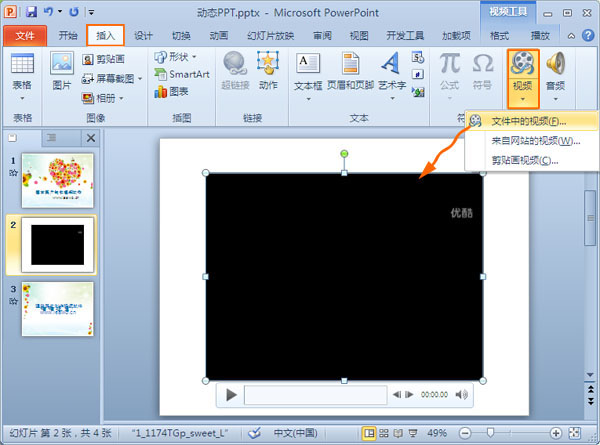The width and height of the screenshot is (600, 445).
Task: Select slide 3 thumbnail
Action: coord(57,309)
